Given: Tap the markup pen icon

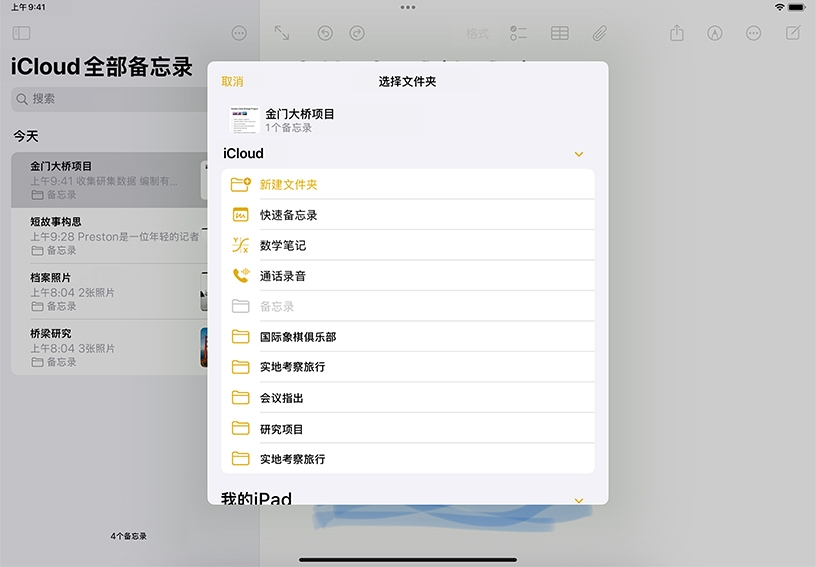Looking at the screenshot, I should (x=715, y=33).
